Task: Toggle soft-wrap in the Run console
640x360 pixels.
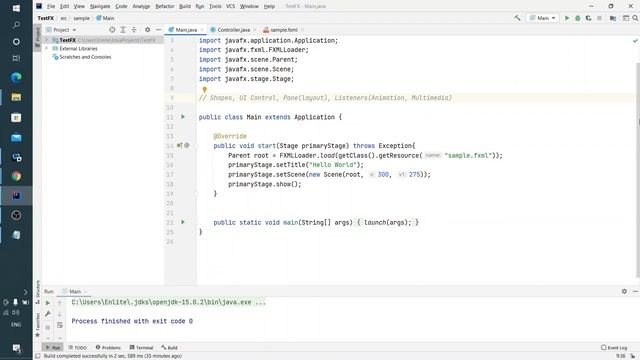Action: [x=60, y=325]
